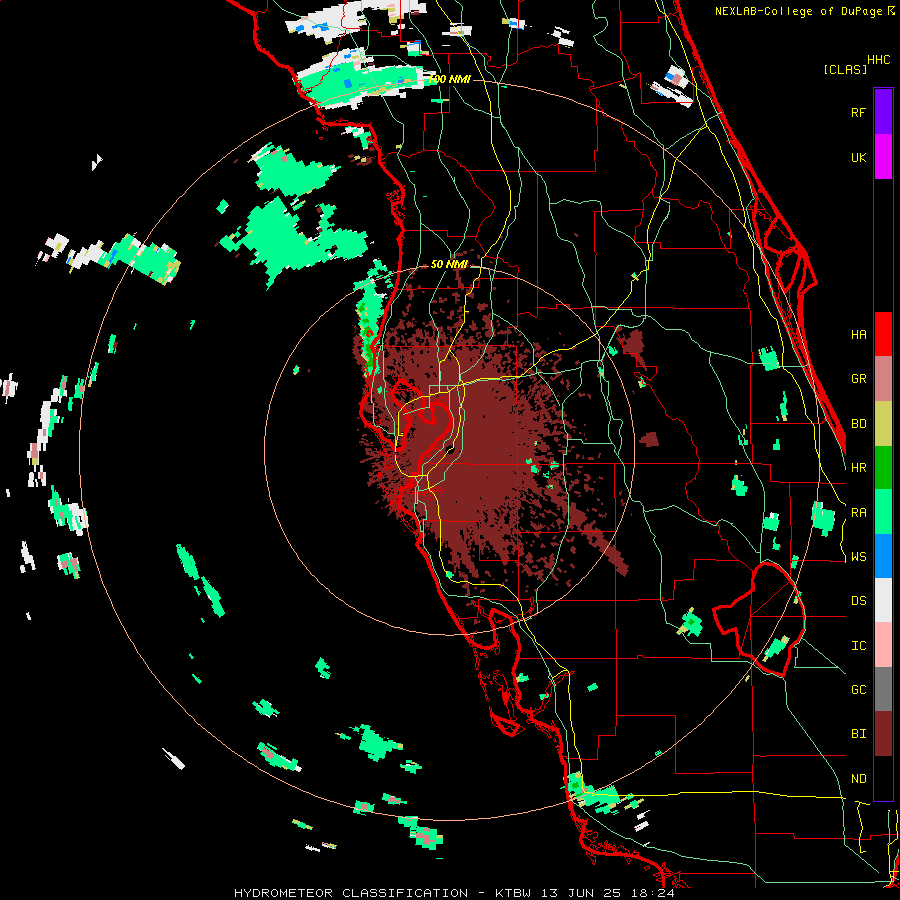This screenshot has width=900, height=900.
Task: Click the Hydrometeor Classification KTBW caption
Action: point(454,893)
